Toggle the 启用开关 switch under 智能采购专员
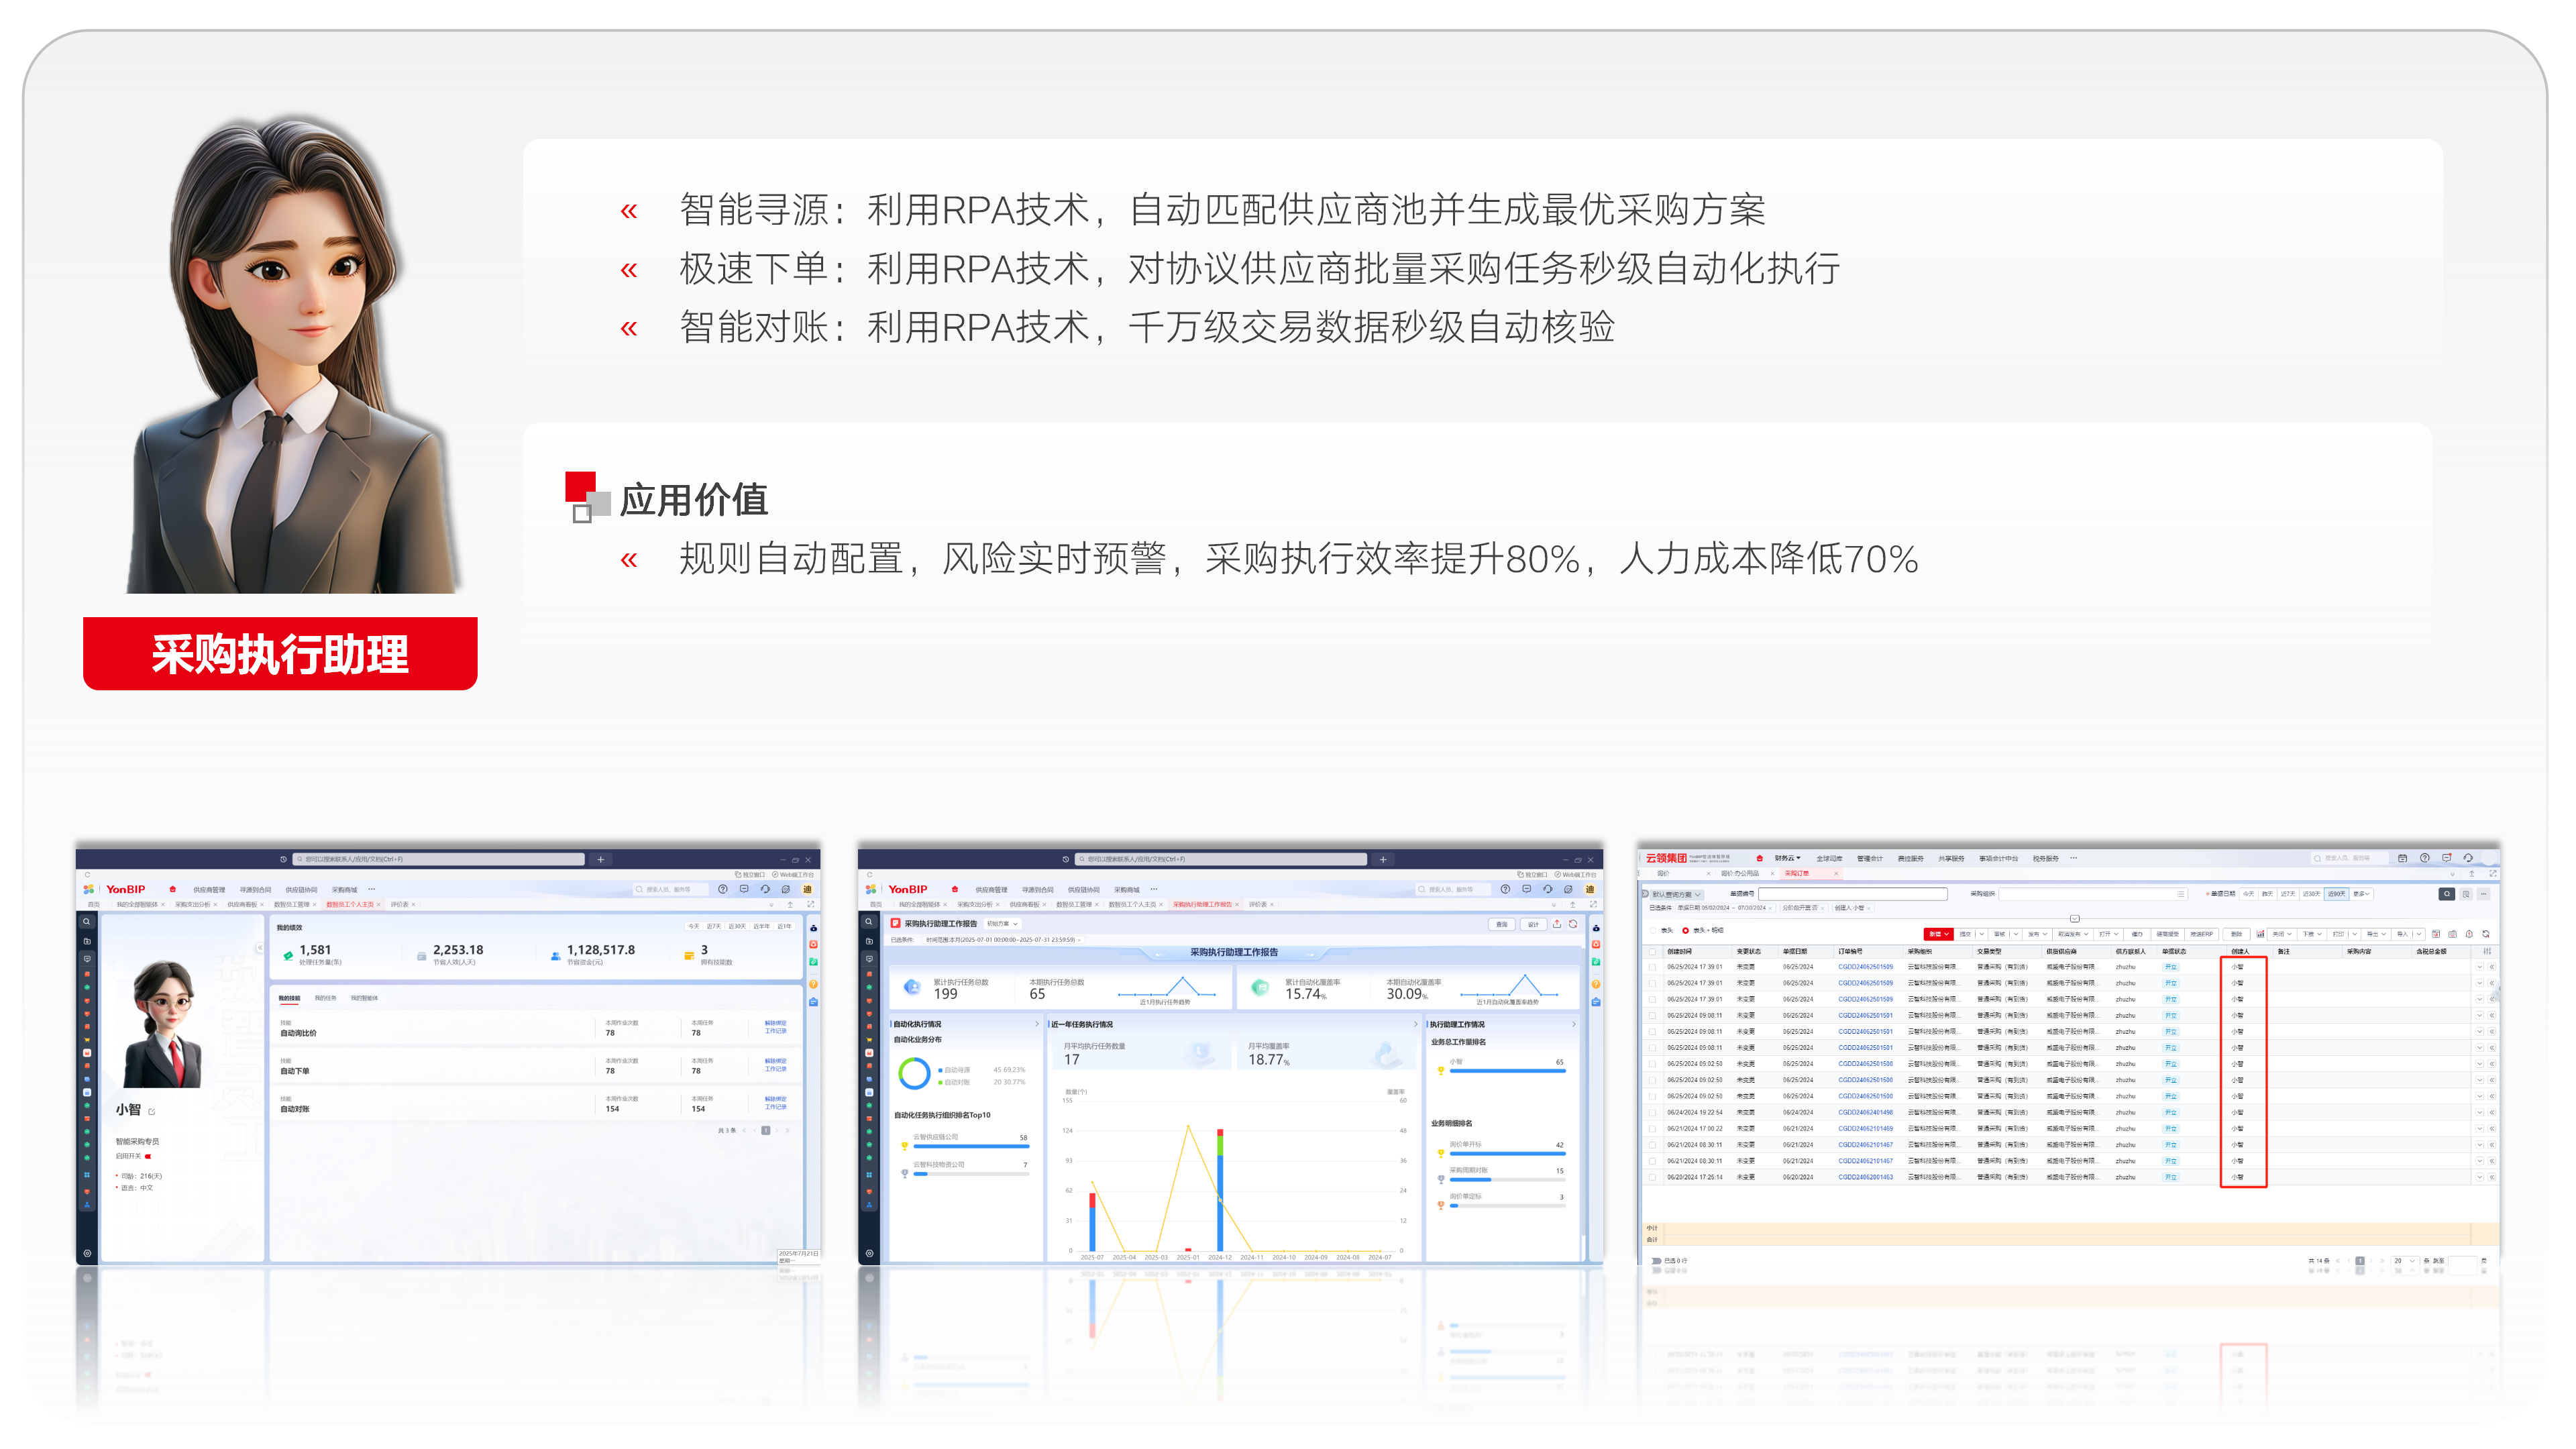The height and width of the screenshot is (1449, 2576). point(148,1156)
